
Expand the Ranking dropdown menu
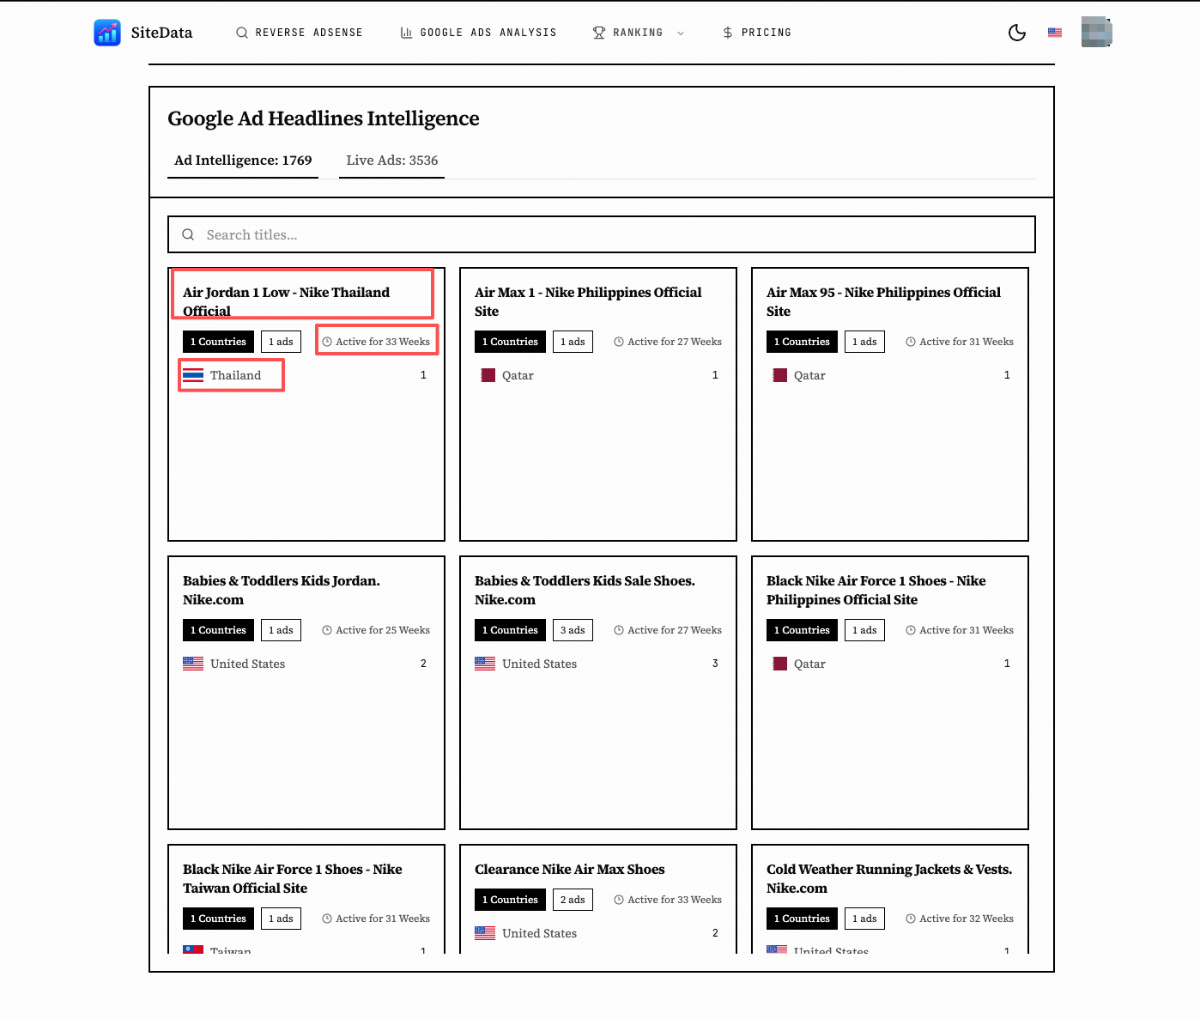tap(638, 33)
